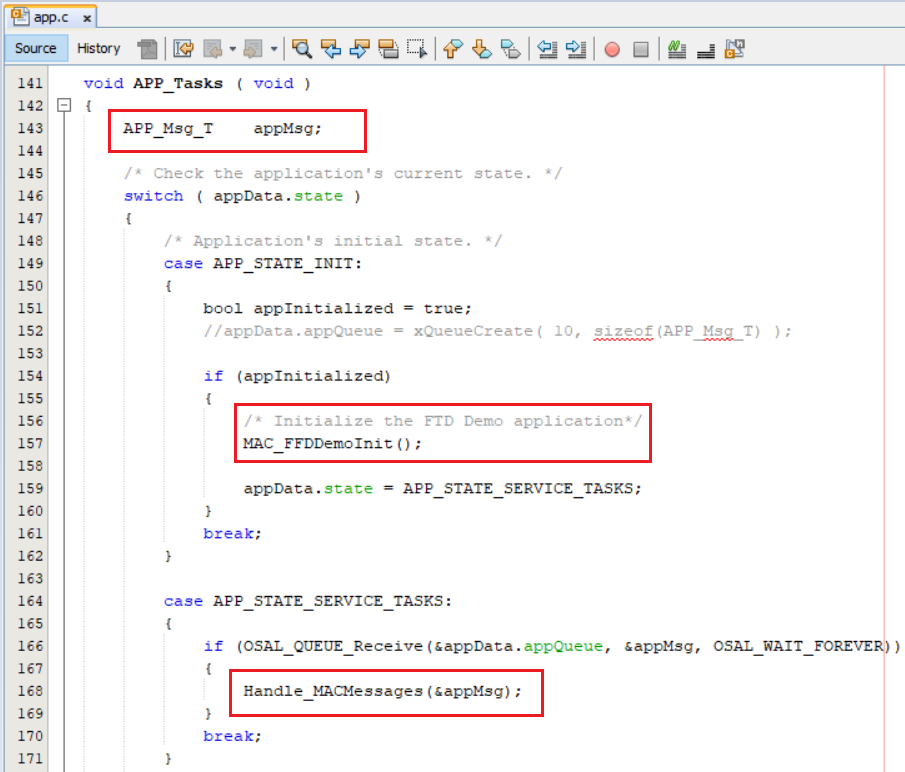Screen dimensions: 905x772
Task: Comment out the selected lines
Action: pos(677,48)
